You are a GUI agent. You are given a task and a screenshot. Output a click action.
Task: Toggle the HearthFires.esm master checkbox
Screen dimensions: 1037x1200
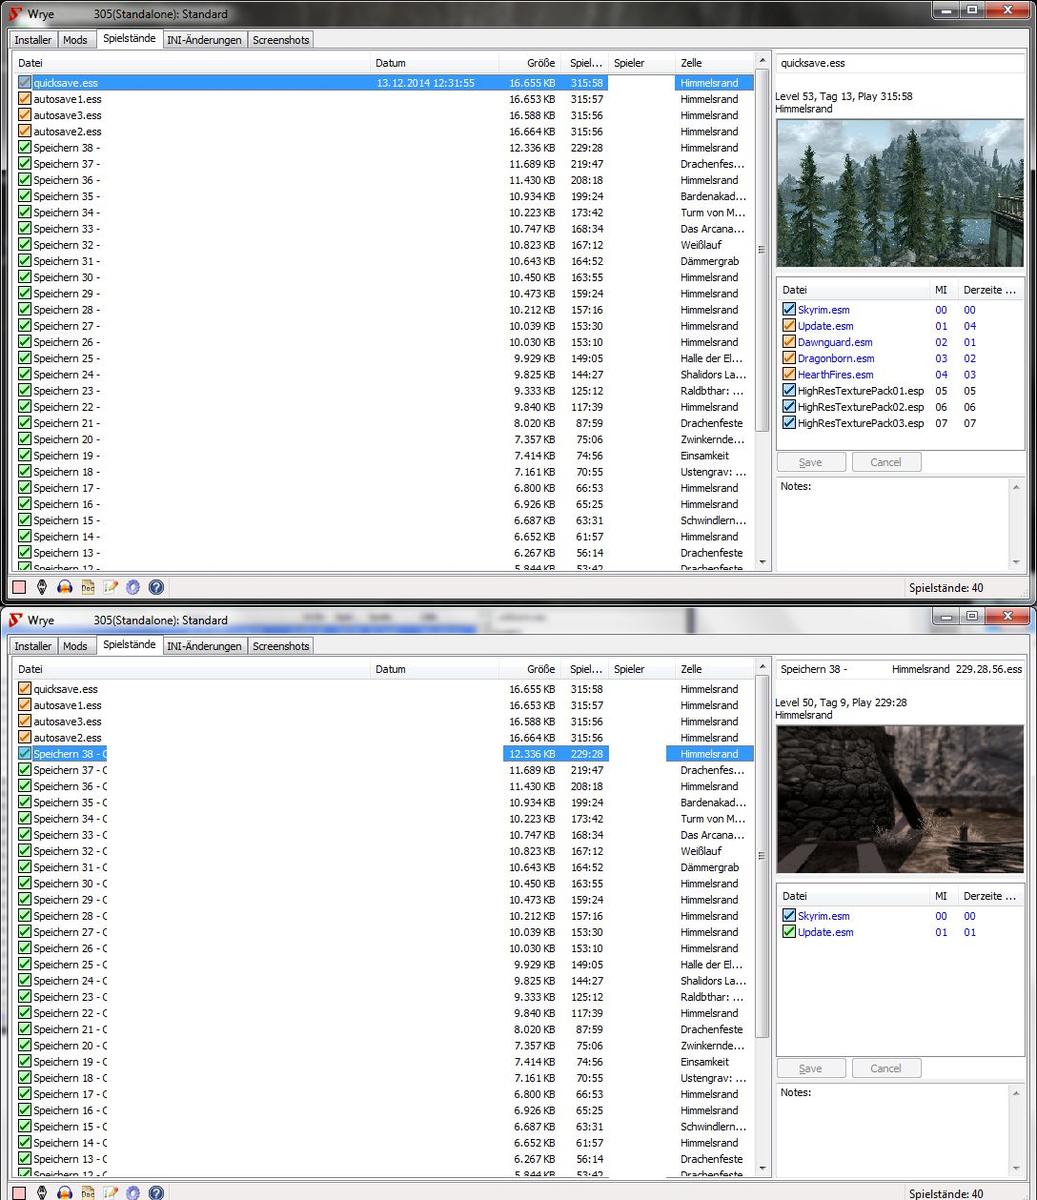tap(789, 375)
